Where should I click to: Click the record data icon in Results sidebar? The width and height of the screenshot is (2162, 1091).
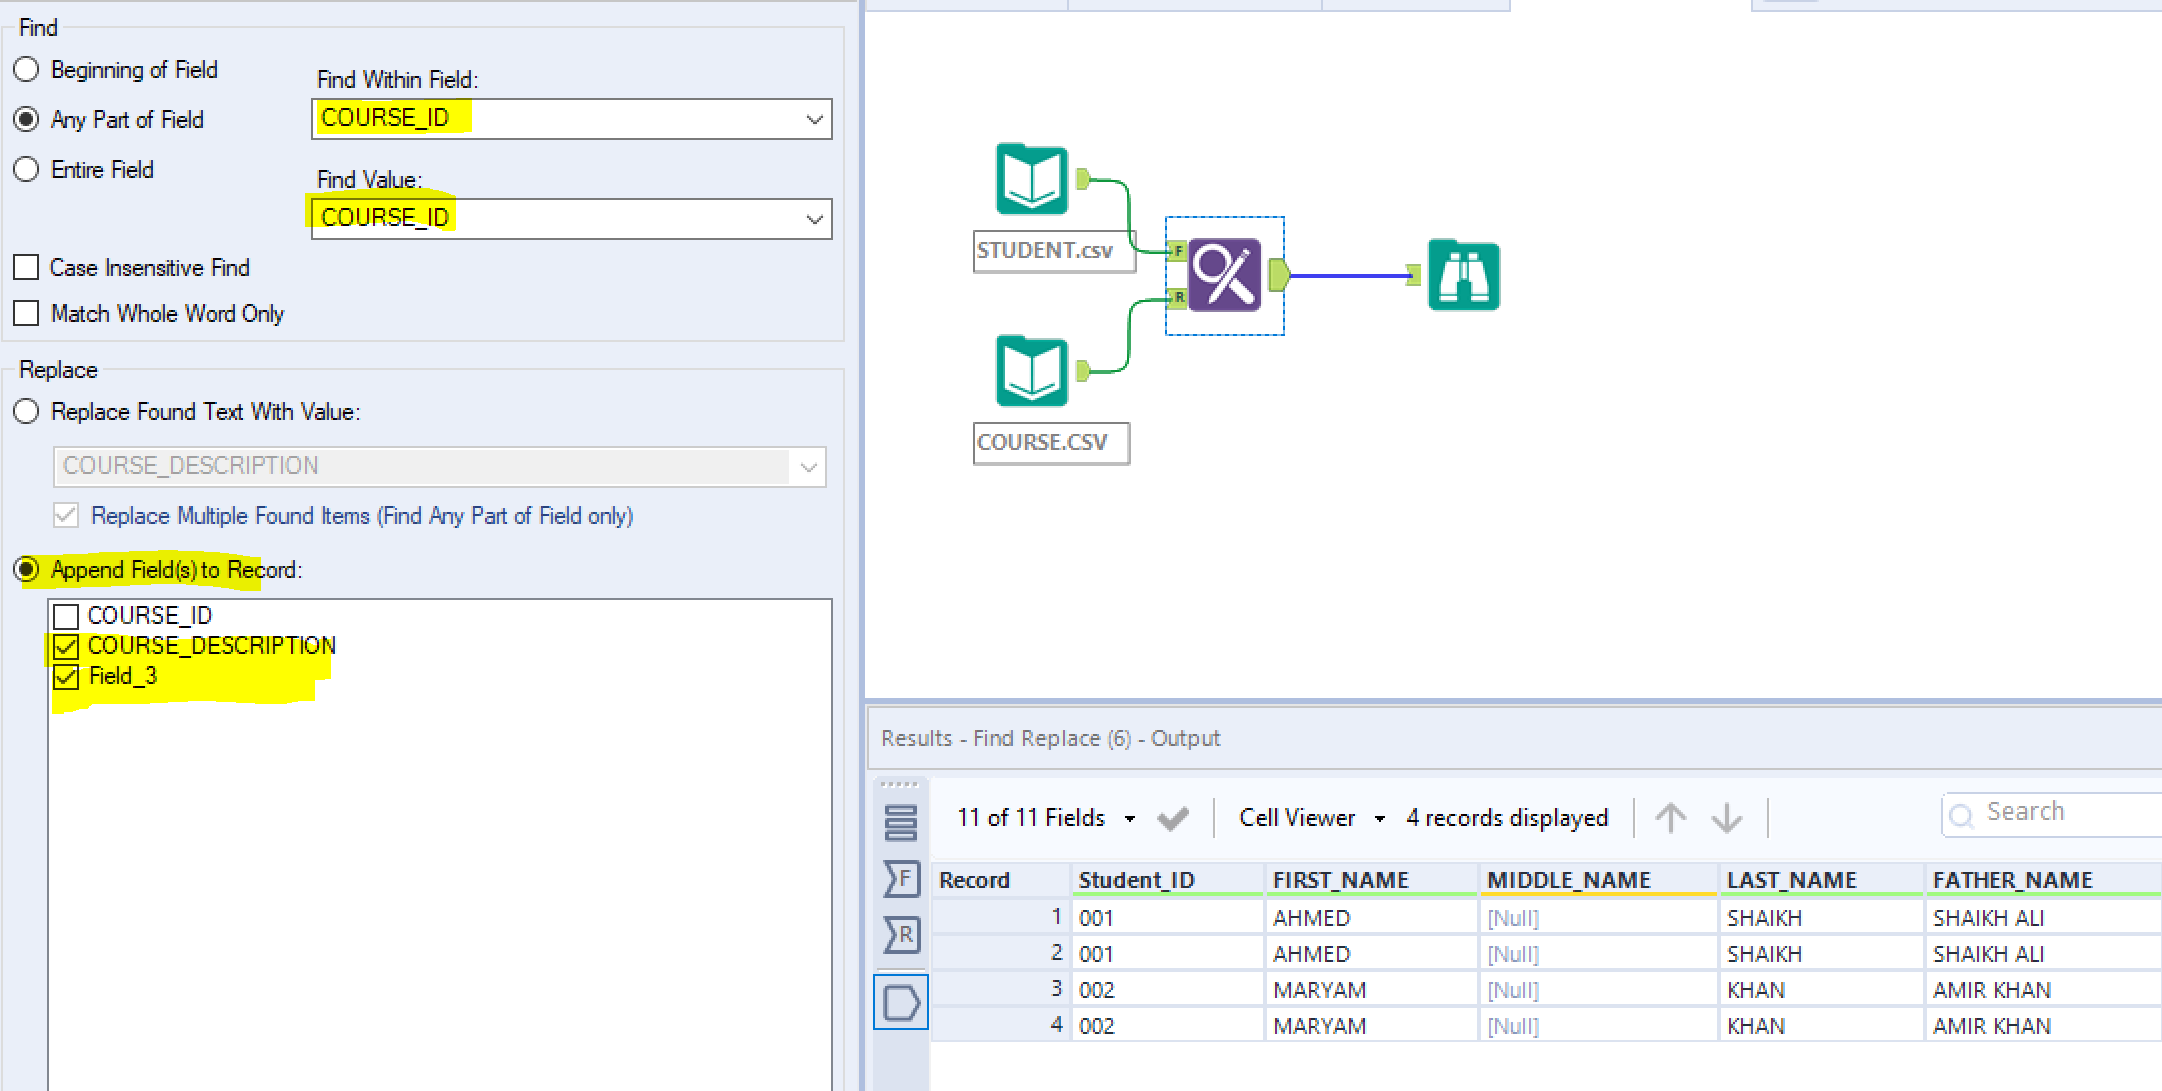[x=901, y=822]
